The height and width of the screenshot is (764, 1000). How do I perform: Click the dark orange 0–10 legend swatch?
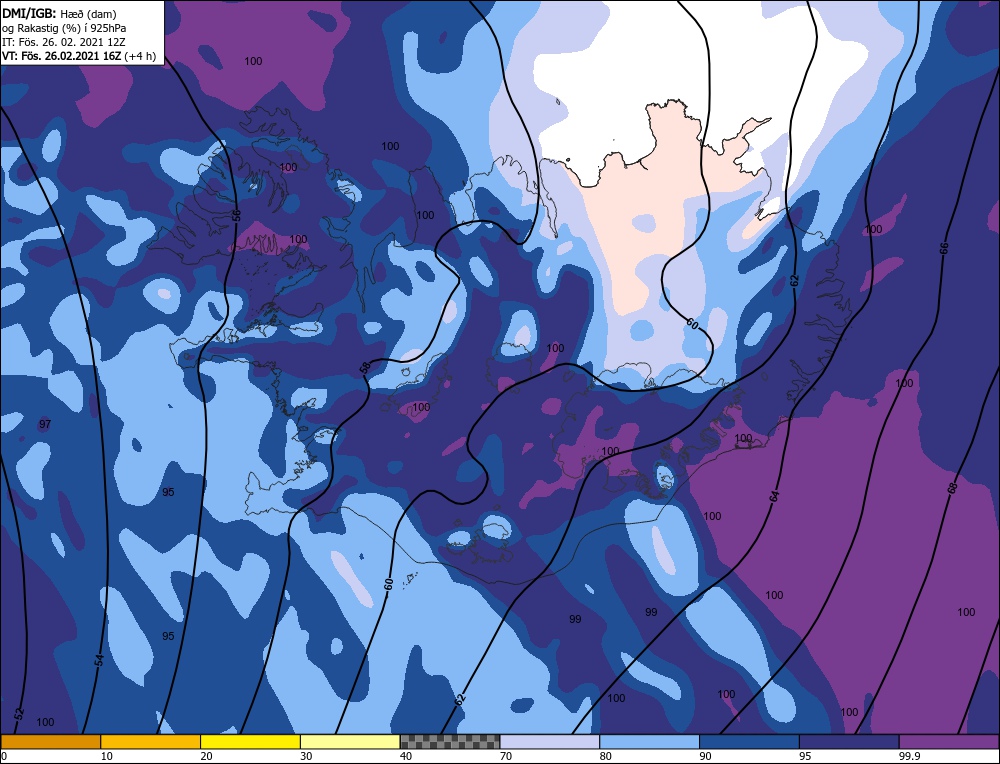click(50, 741)
